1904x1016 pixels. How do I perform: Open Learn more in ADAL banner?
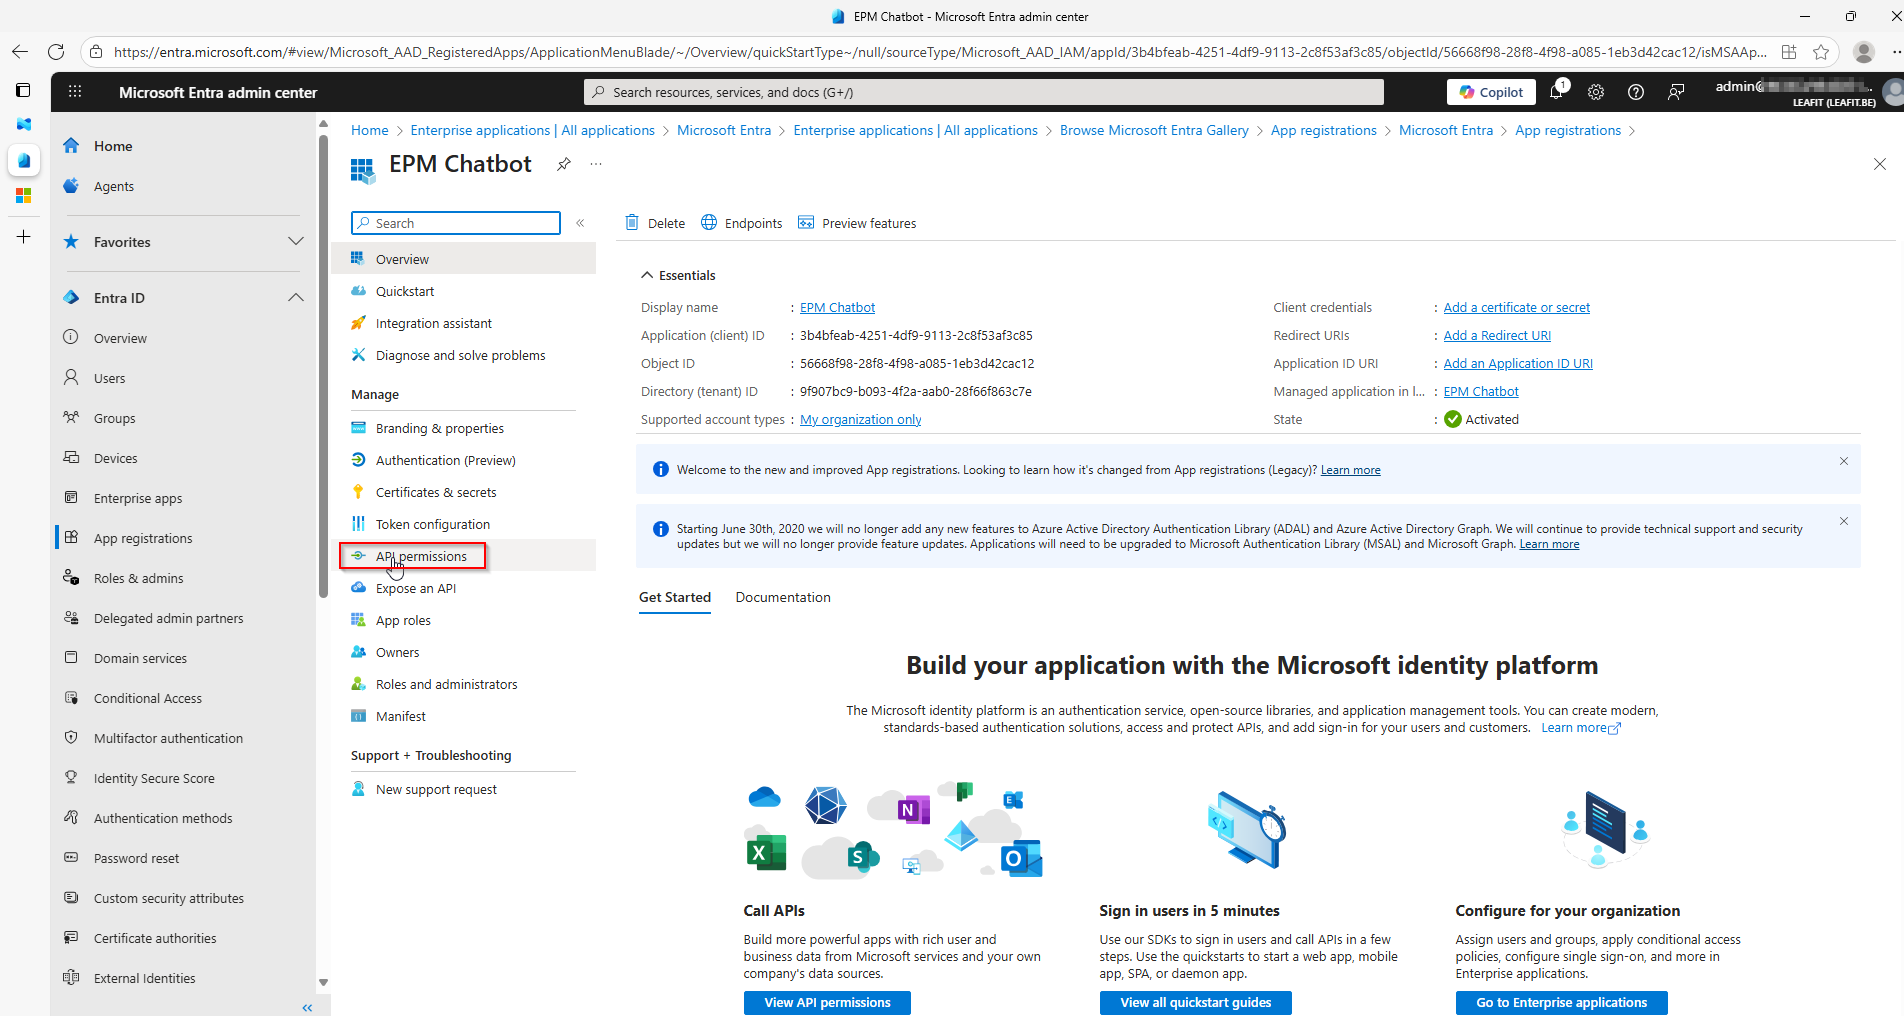[x=1549, y=544]
